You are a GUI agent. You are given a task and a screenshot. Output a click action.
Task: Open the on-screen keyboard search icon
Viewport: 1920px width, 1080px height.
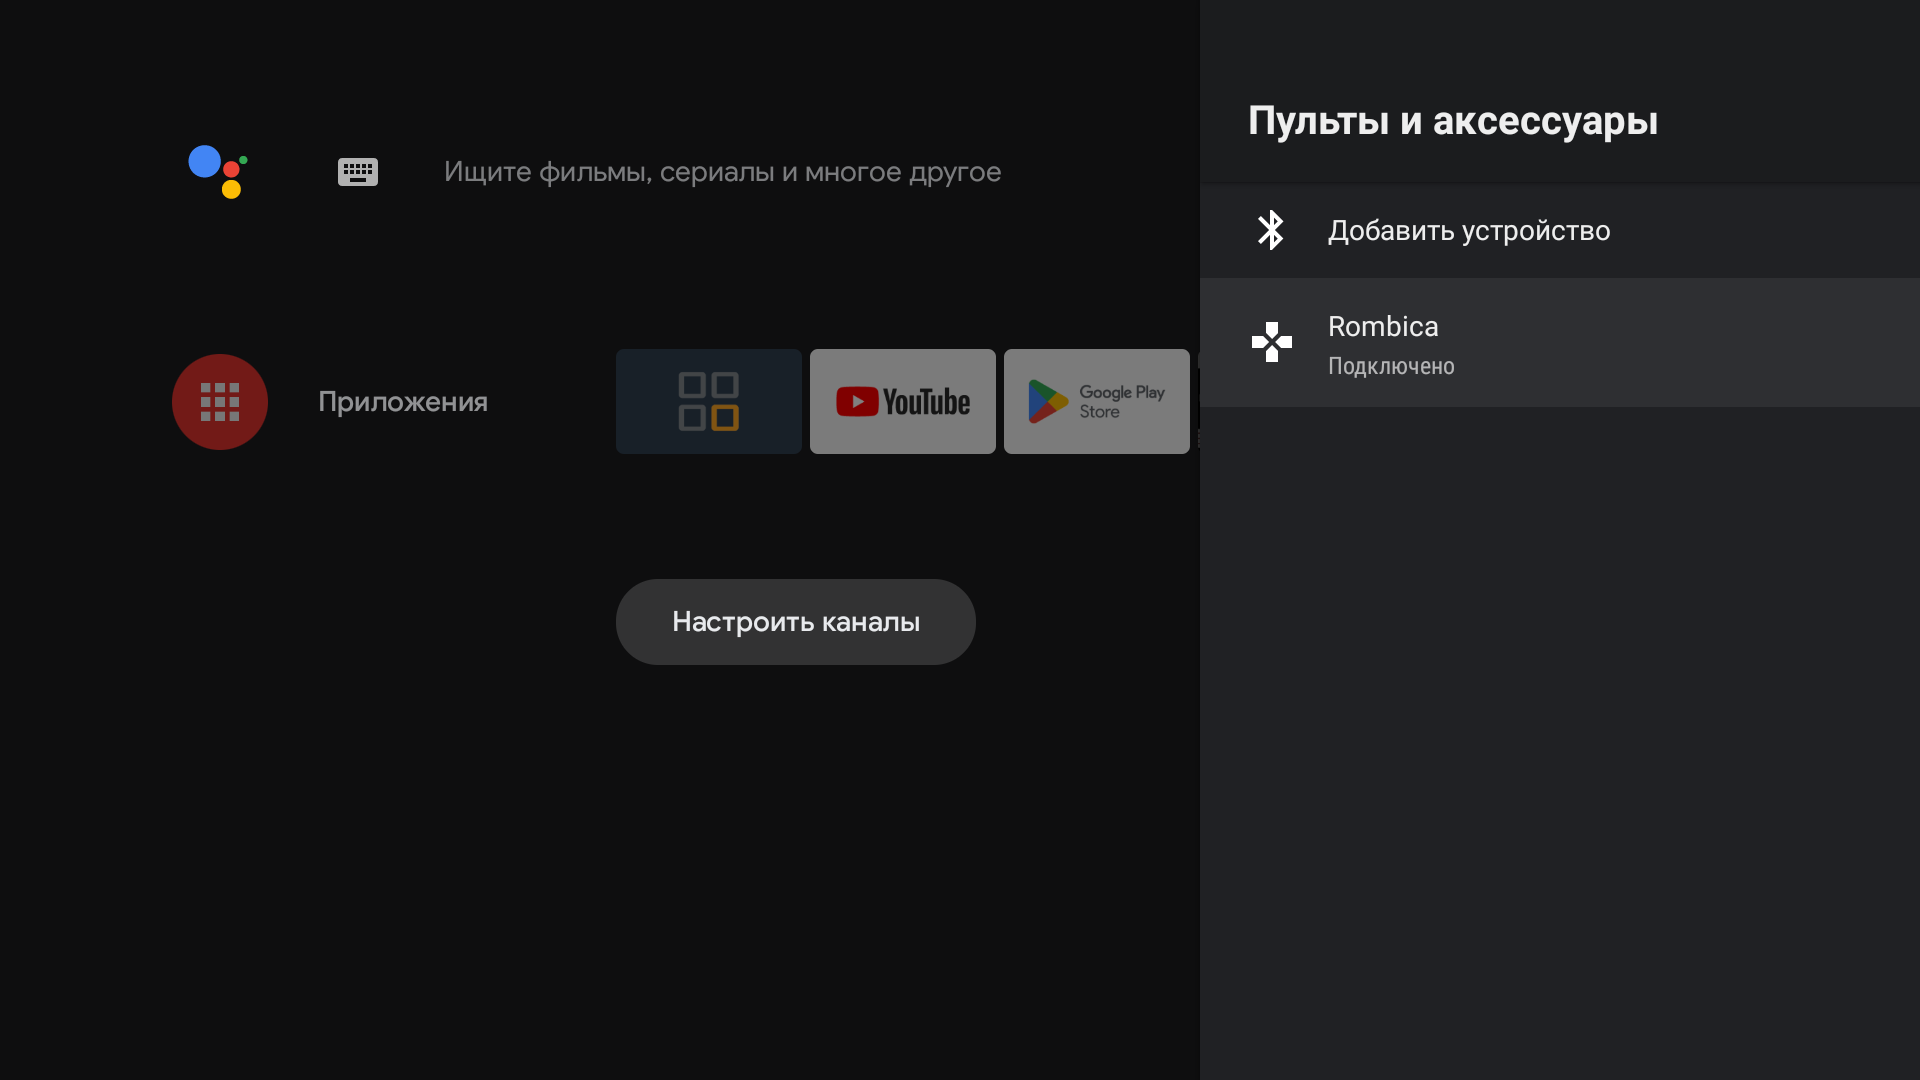pos(357,172)
